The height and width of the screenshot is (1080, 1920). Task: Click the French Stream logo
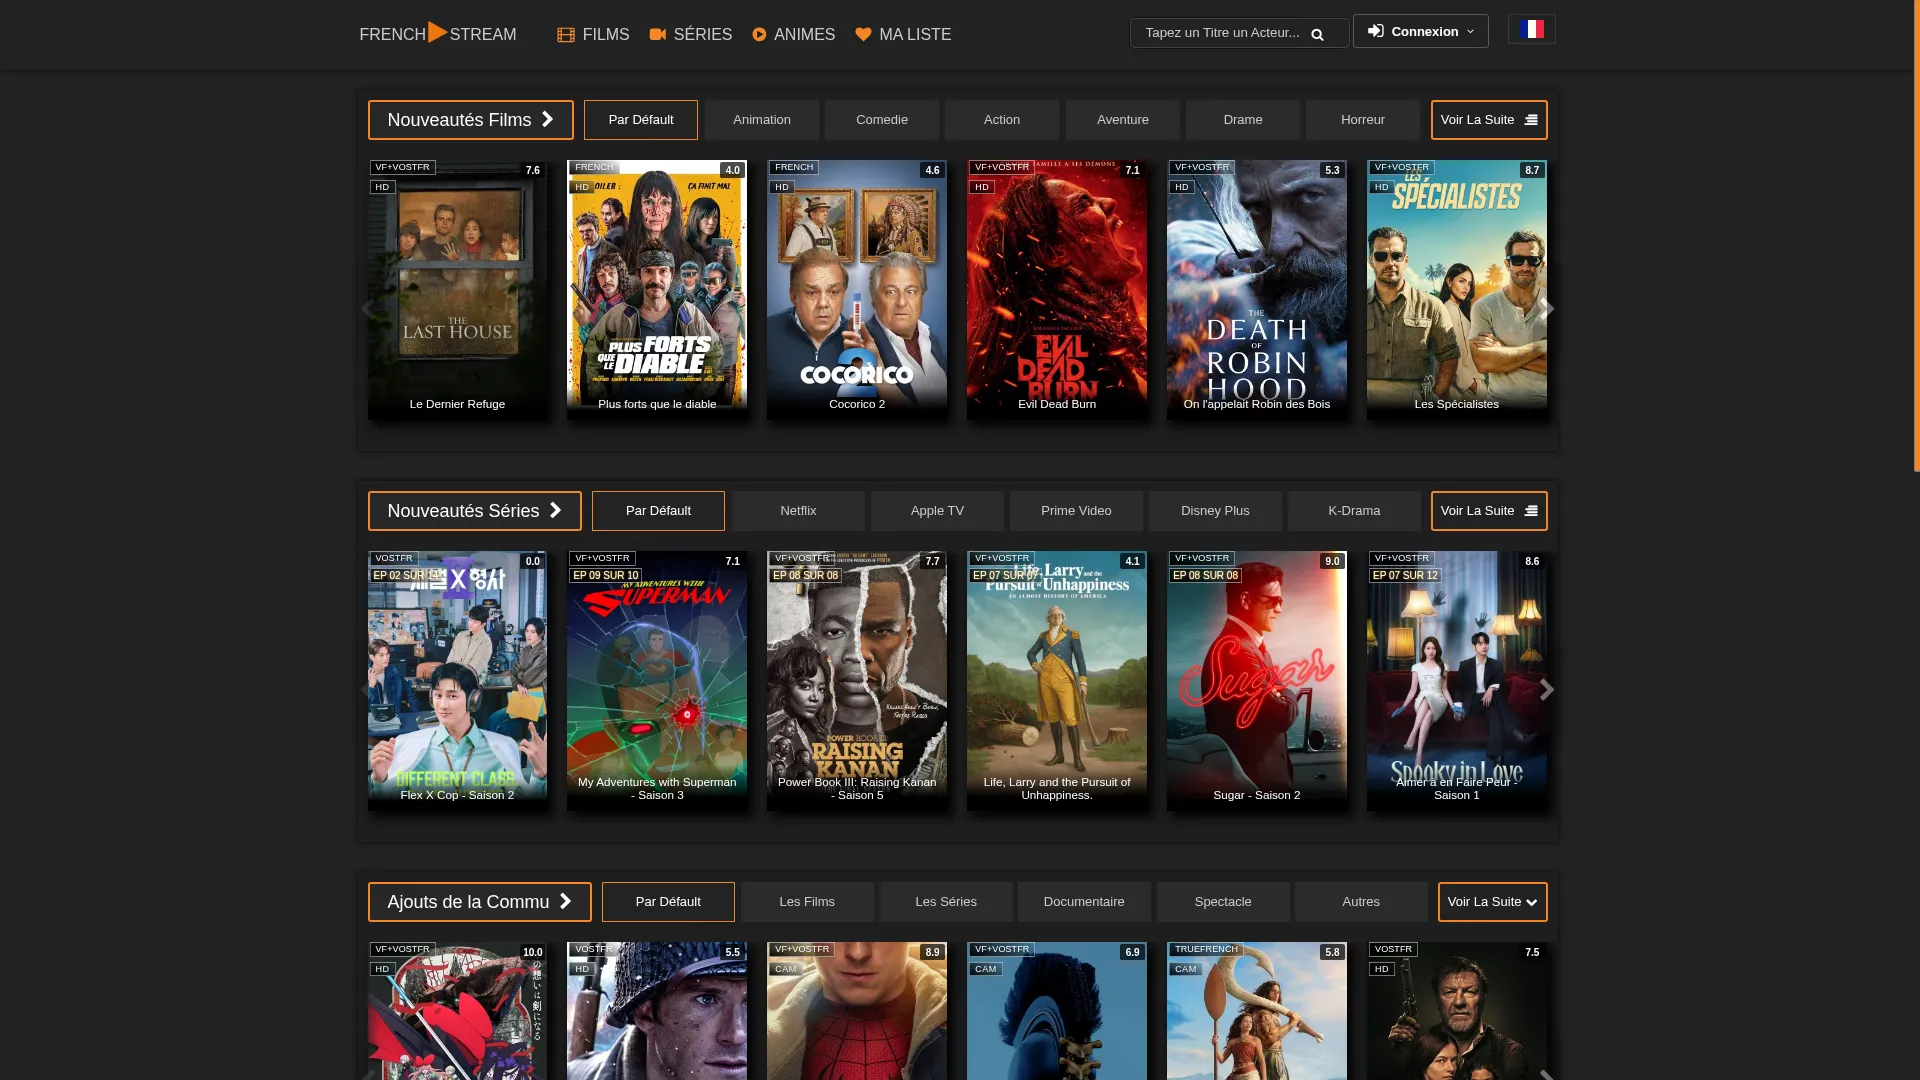click(x=438, y=33)
